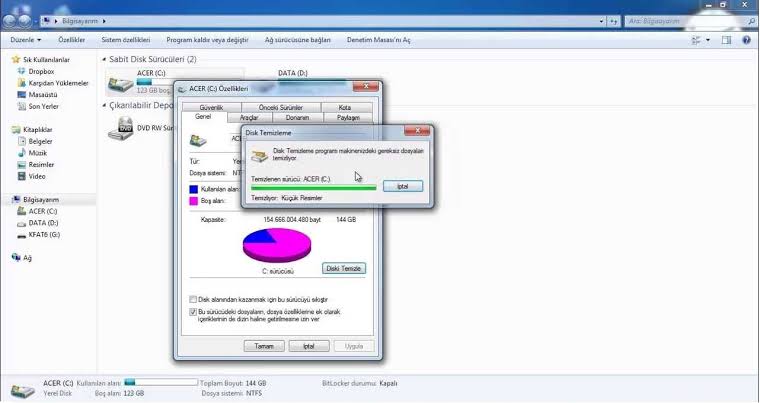Click Denetim Masası'nı Aç
The width and height of the screenshot is (760, 403).
(379, 40)
